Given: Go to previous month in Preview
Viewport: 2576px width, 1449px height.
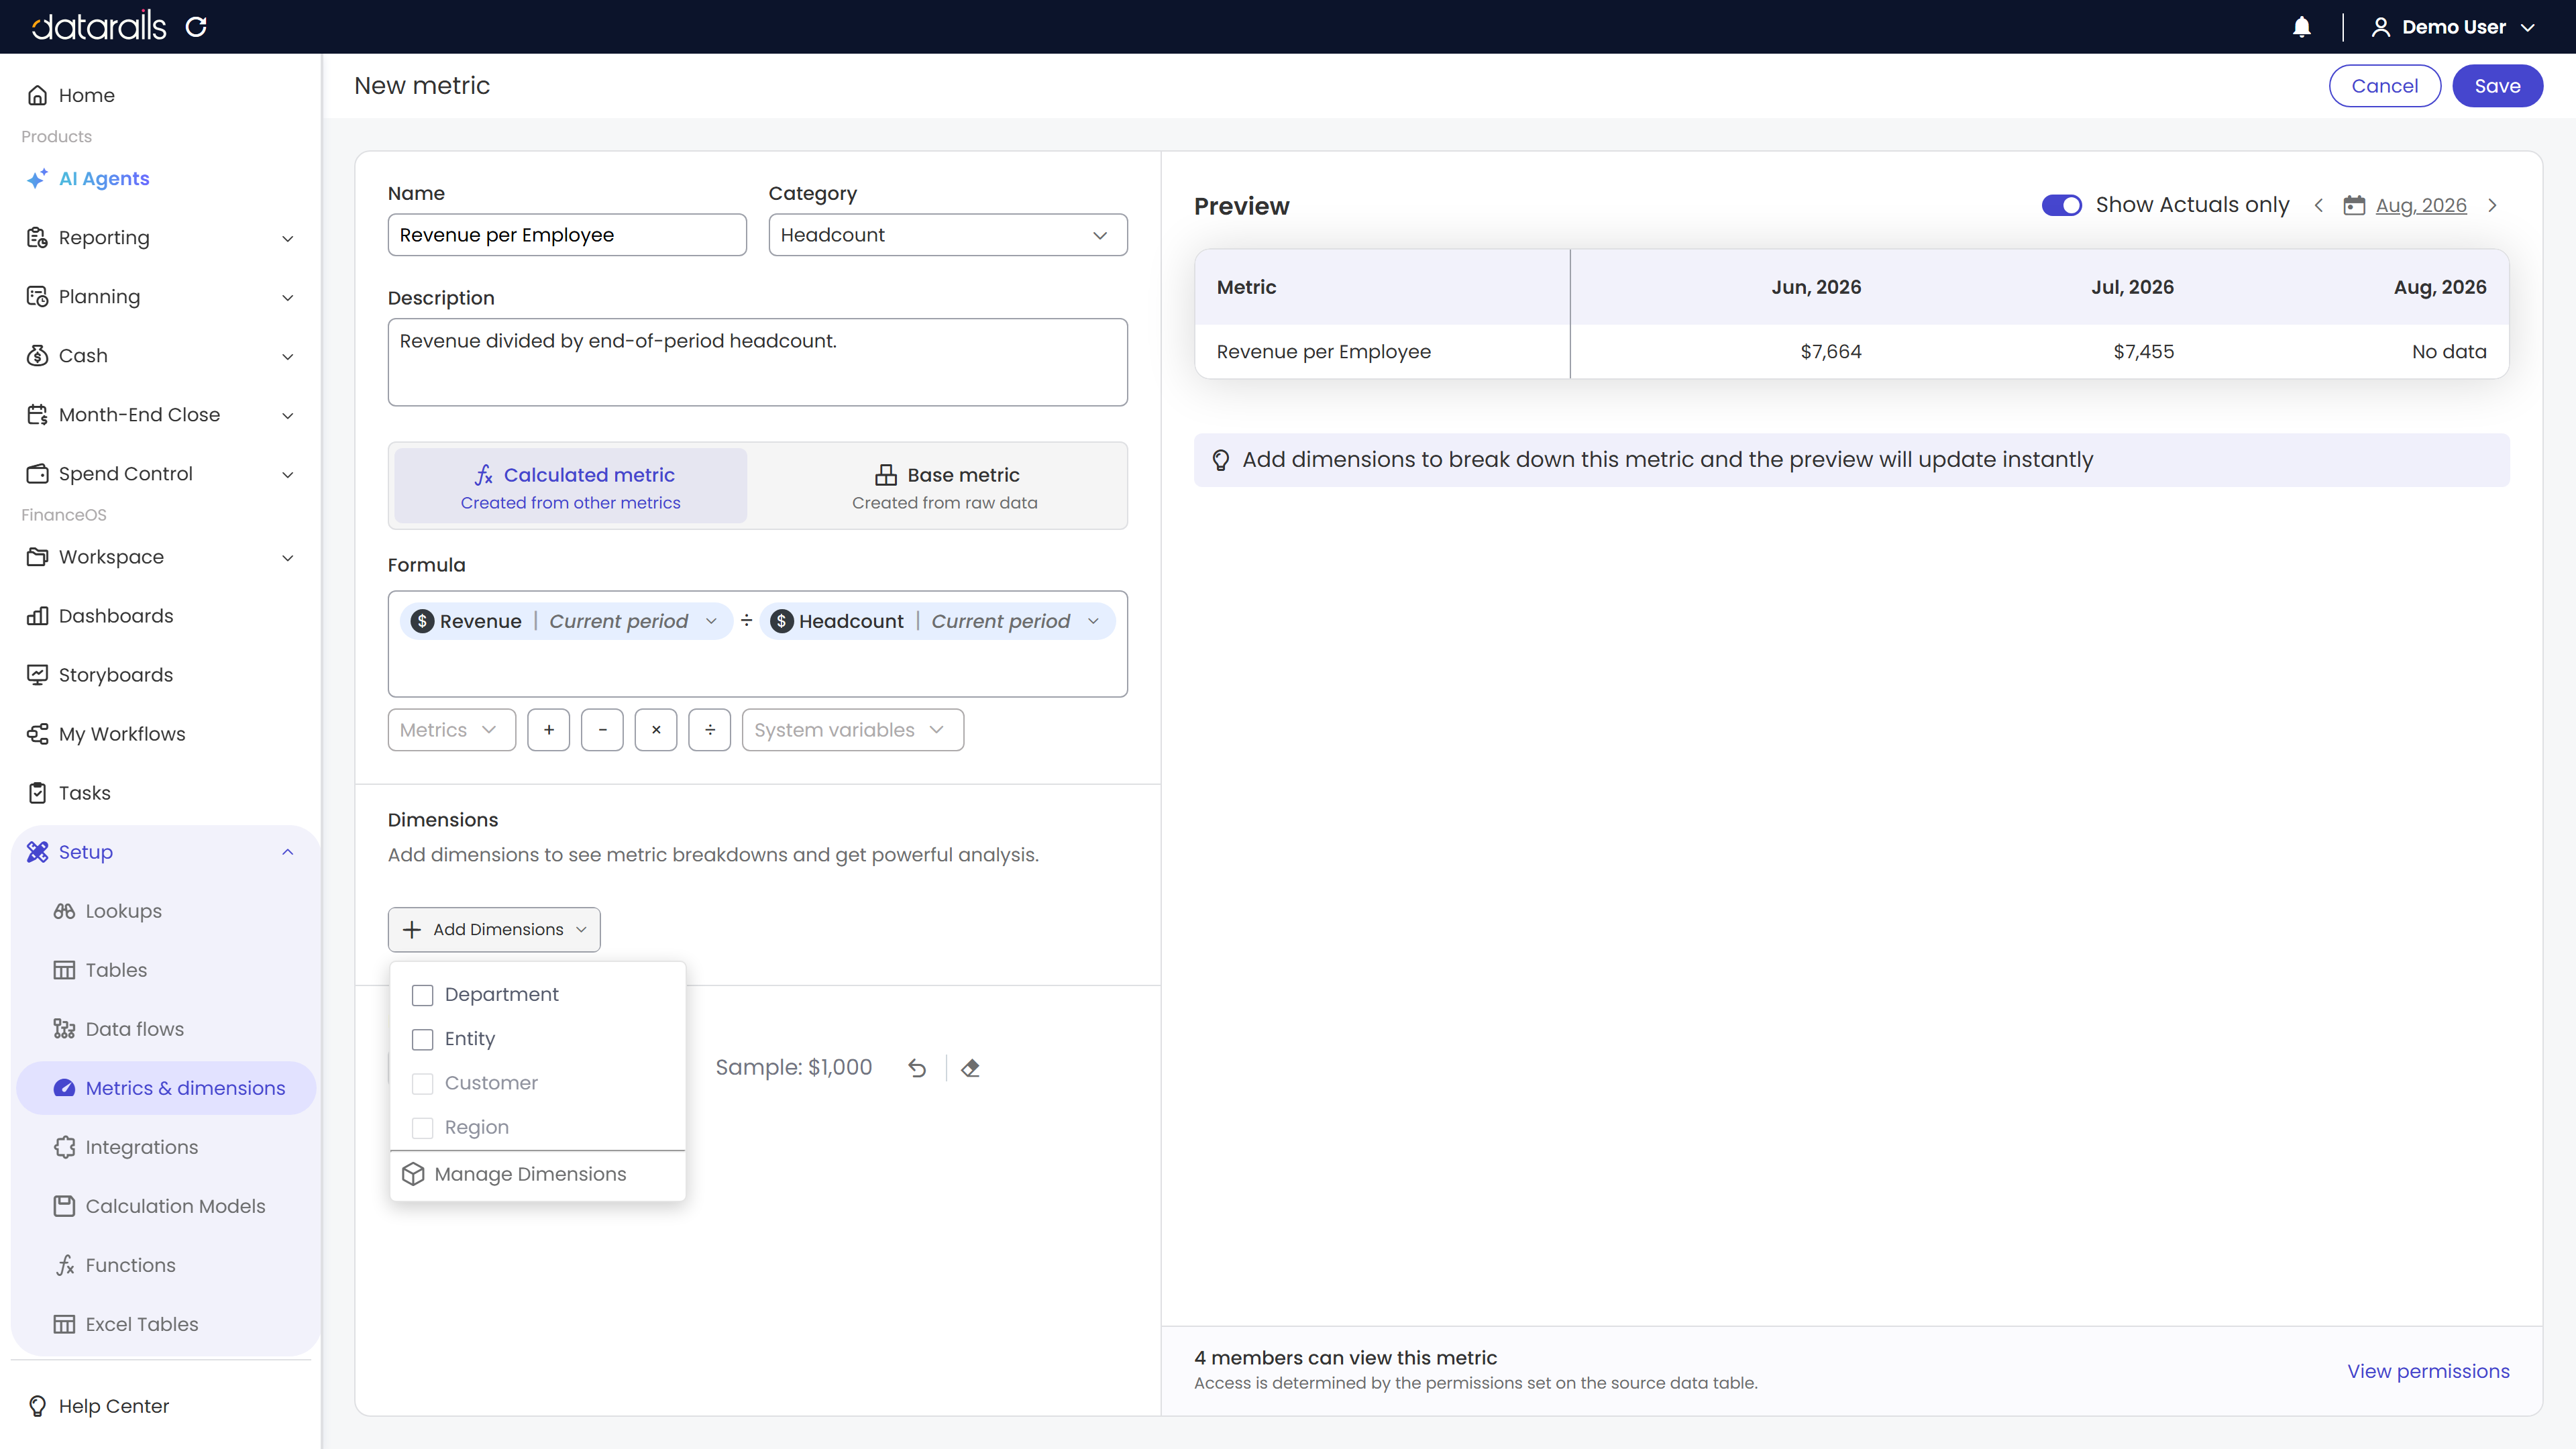Looking at the screenshot, I should point(2318,206).
